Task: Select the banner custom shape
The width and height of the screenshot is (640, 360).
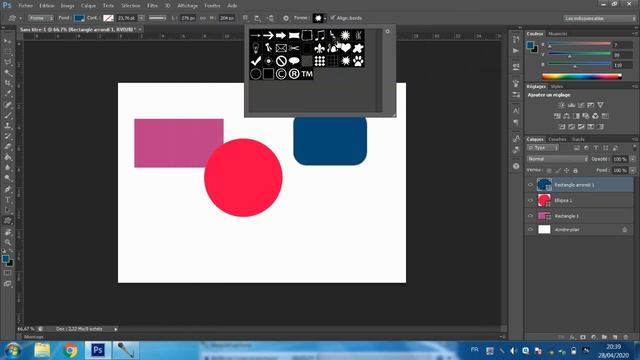Action: coord(294,36)
